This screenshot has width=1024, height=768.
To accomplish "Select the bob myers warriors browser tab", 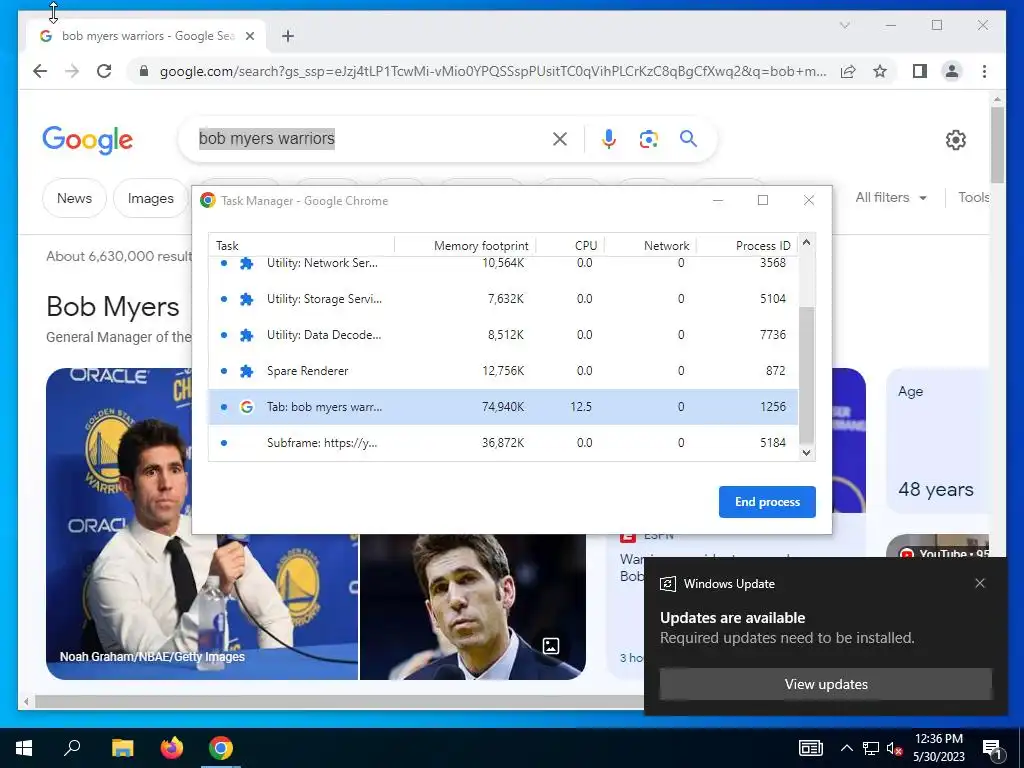I will coord(146,36).
